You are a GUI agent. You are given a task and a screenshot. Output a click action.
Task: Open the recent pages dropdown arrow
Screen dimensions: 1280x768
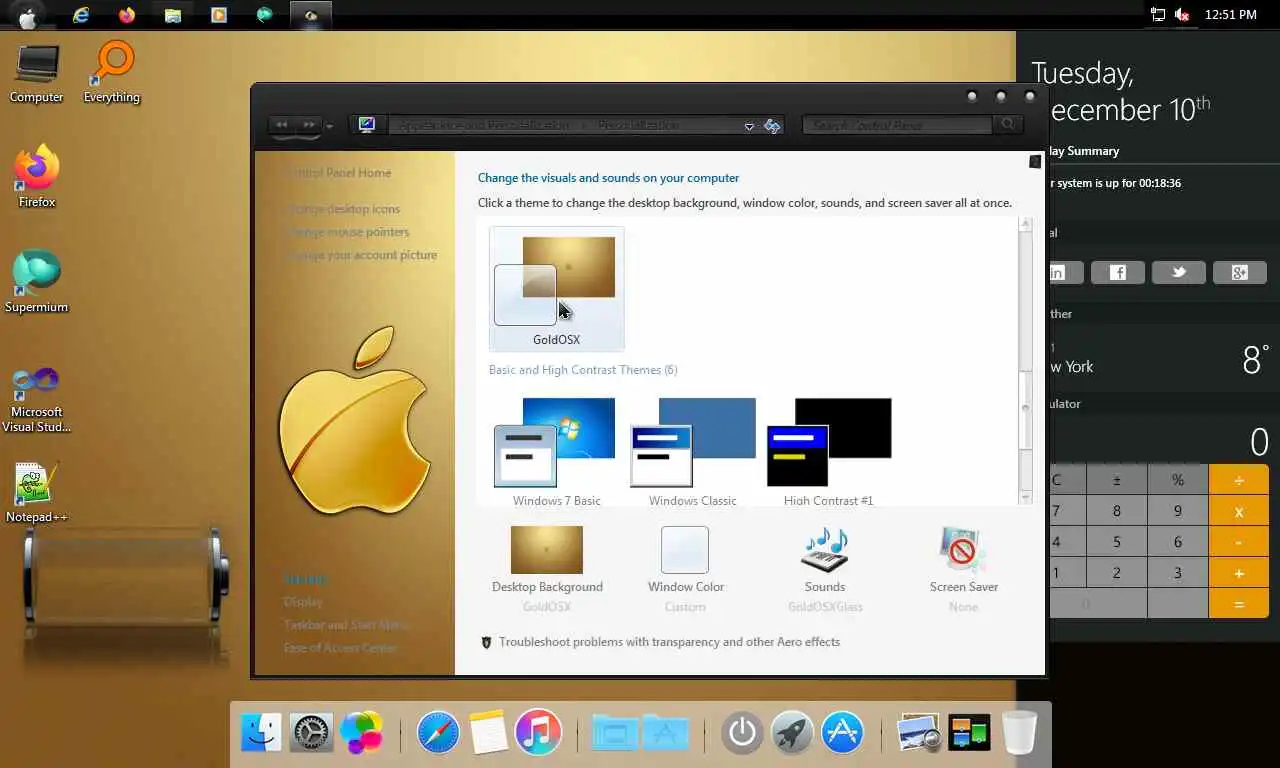[330, 126]
